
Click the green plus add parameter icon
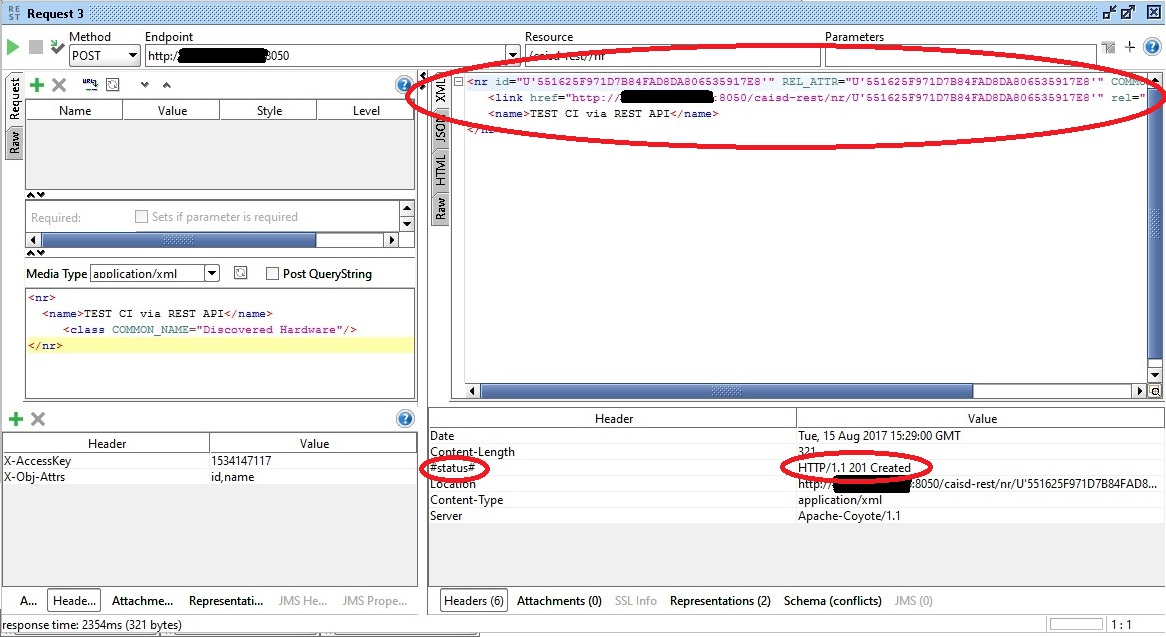click(36, 85)
